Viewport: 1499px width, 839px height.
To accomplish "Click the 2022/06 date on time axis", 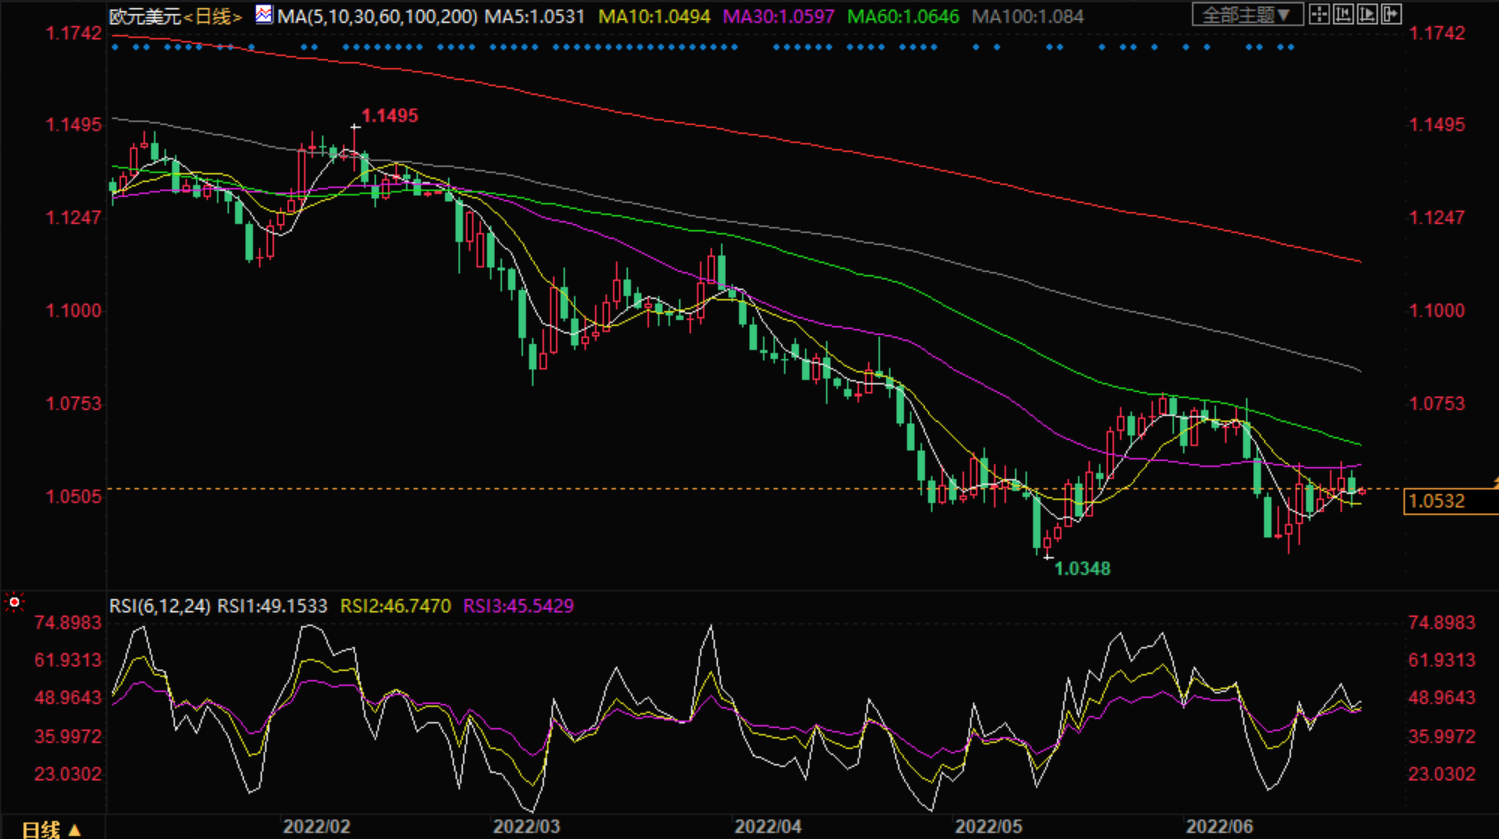I will 1219,827.
